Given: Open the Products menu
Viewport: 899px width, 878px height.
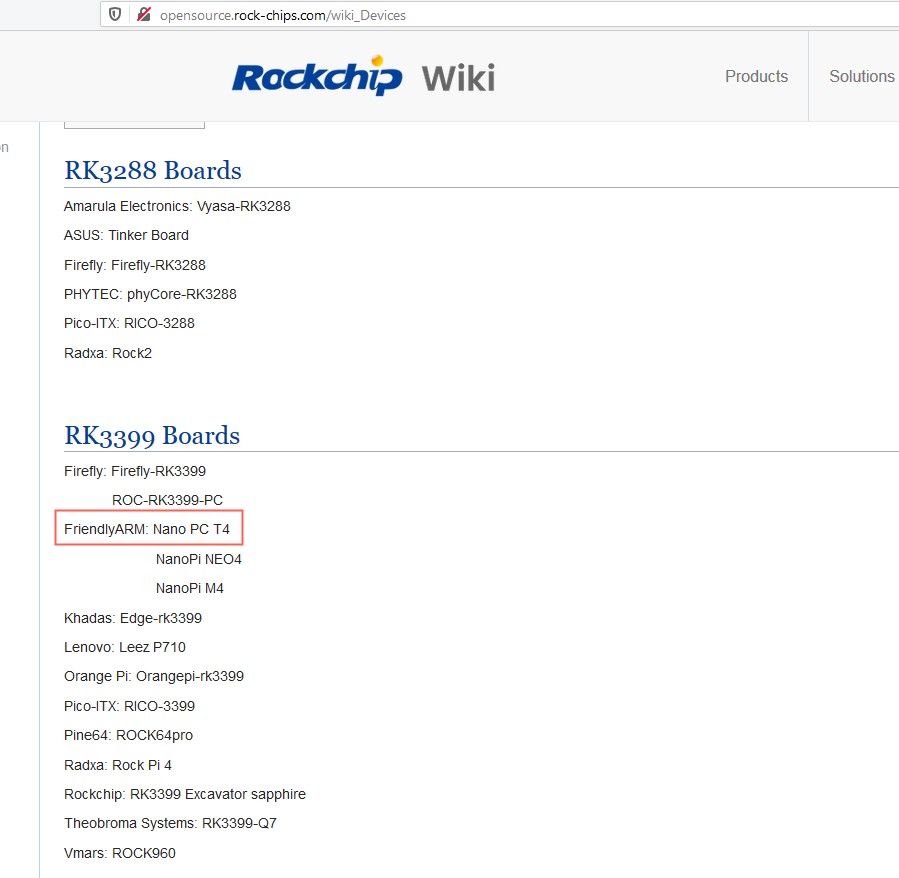Looking at the screenshot, I should pyautogui.click(x=756, y=76).
